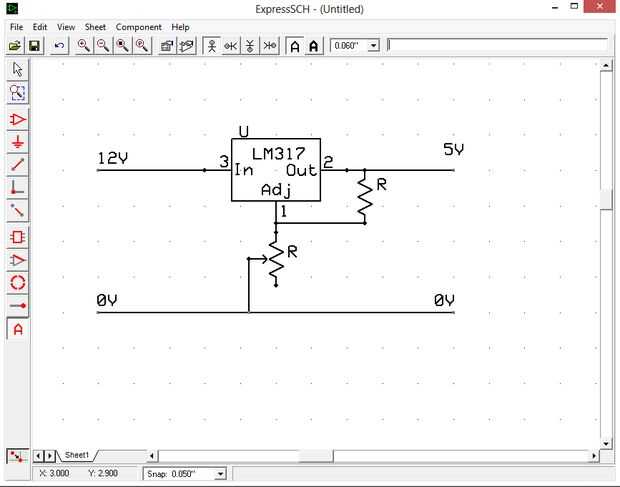
Task: Select the arrow pointer tool
Action: click(x=17, y=70)
